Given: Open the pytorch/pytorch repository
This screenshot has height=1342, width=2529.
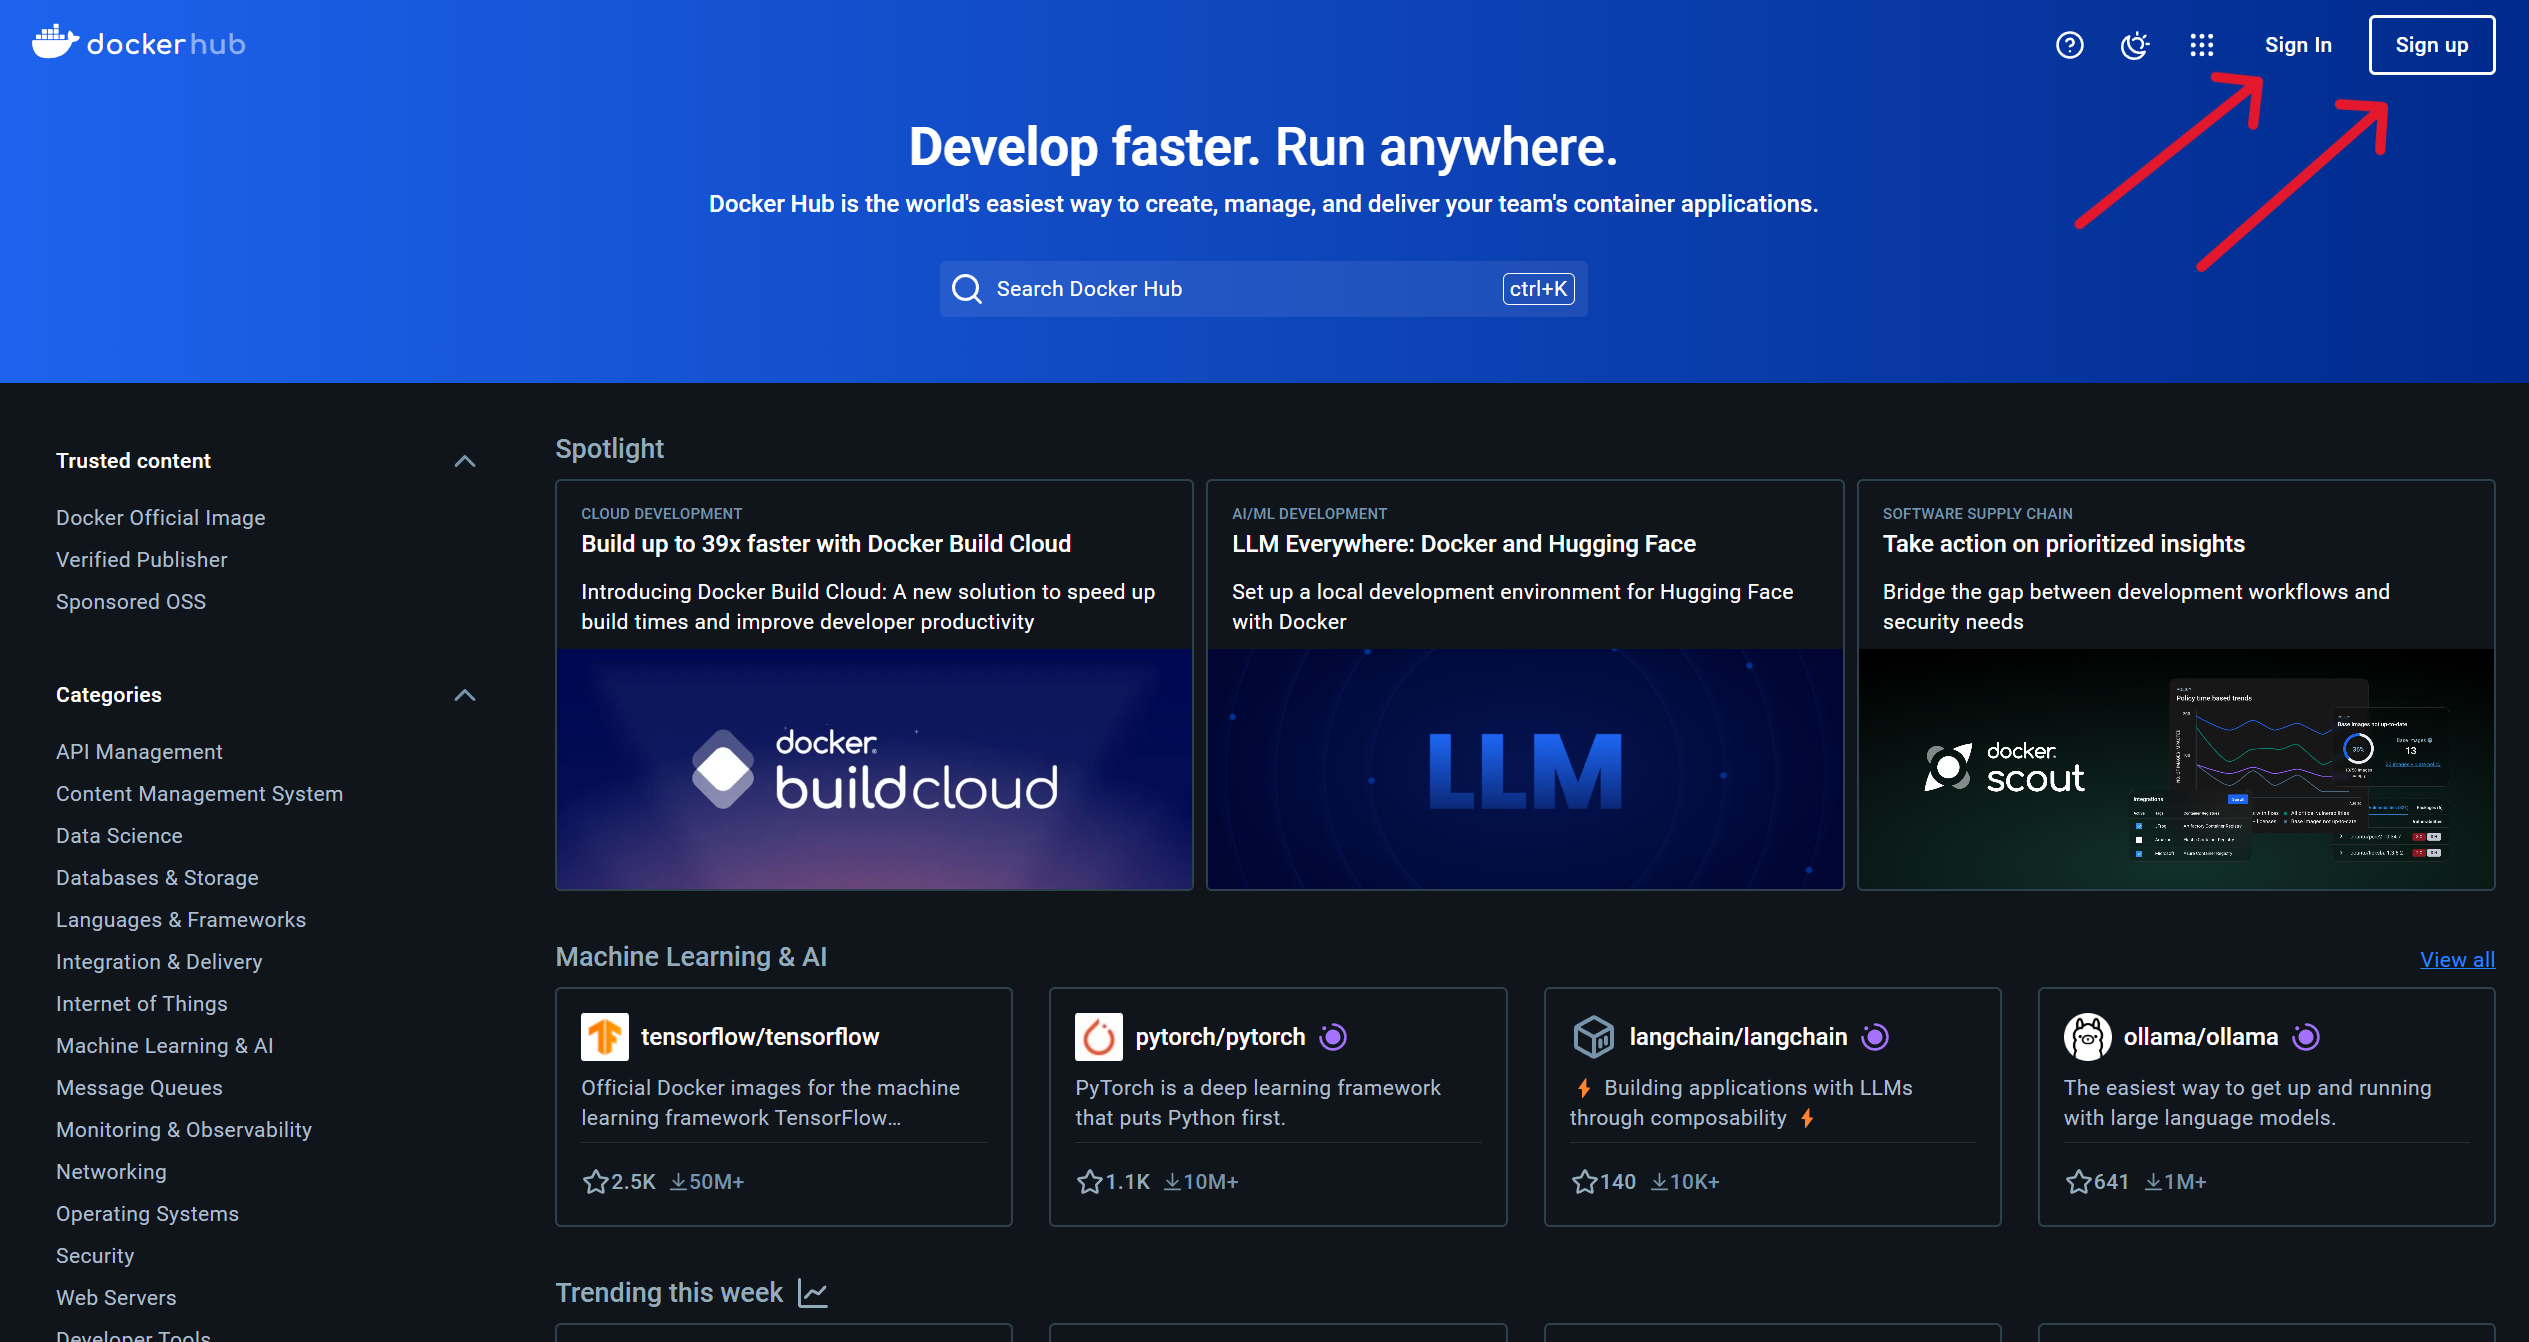Looking at the screenshot, I should [x=1220, y=1037].
